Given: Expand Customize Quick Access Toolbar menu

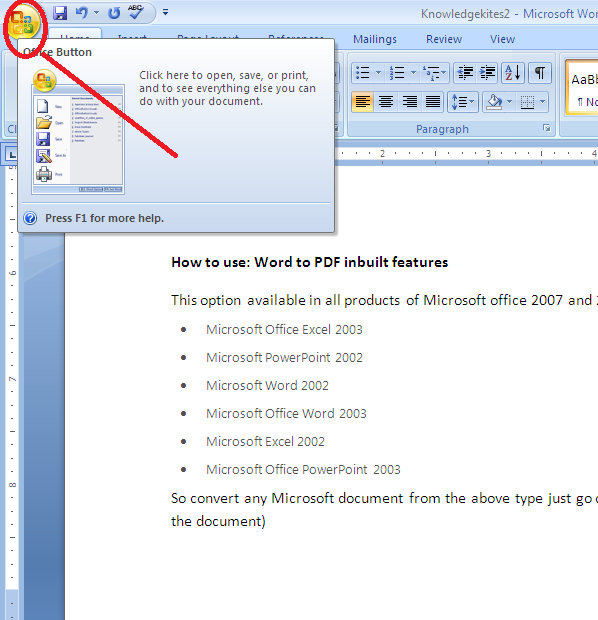Looking at the screenshot, I should (x=165, y=12).
